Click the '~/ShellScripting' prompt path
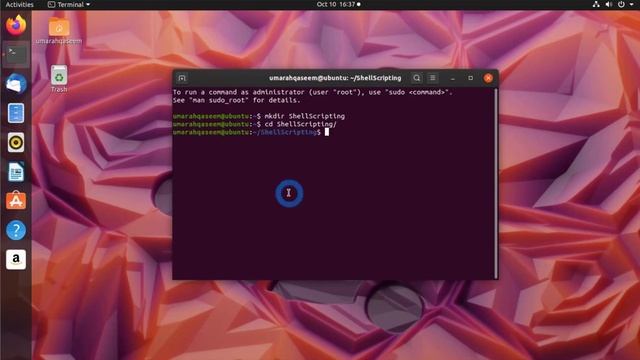The image size is (640, 360). [x=284, y=132]
